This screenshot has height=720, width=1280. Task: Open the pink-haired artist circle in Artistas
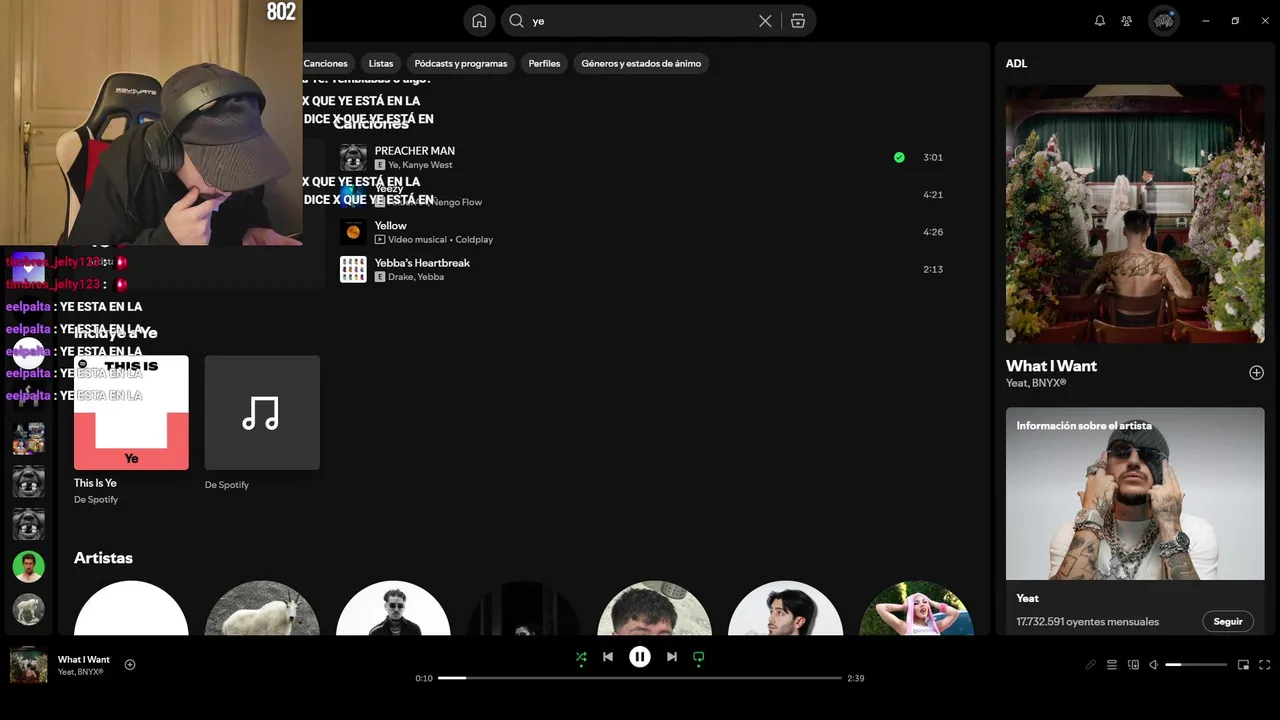917,608
